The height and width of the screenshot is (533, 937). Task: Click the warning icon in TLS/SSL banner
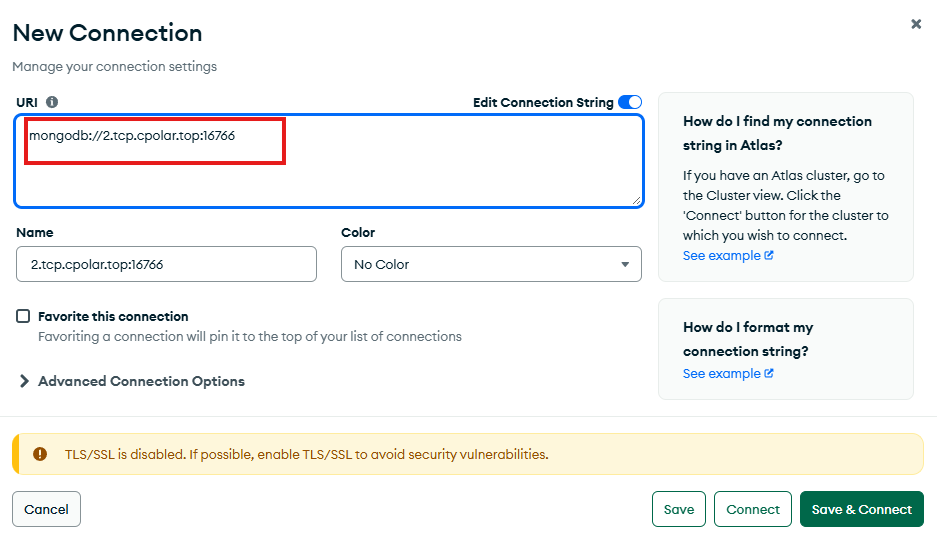40,454
